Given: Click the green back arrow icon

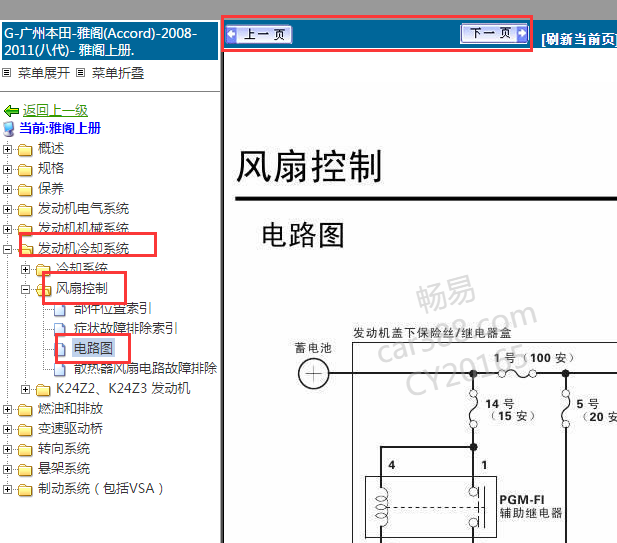Looking at the screenshot, I should tap(11, 111).
